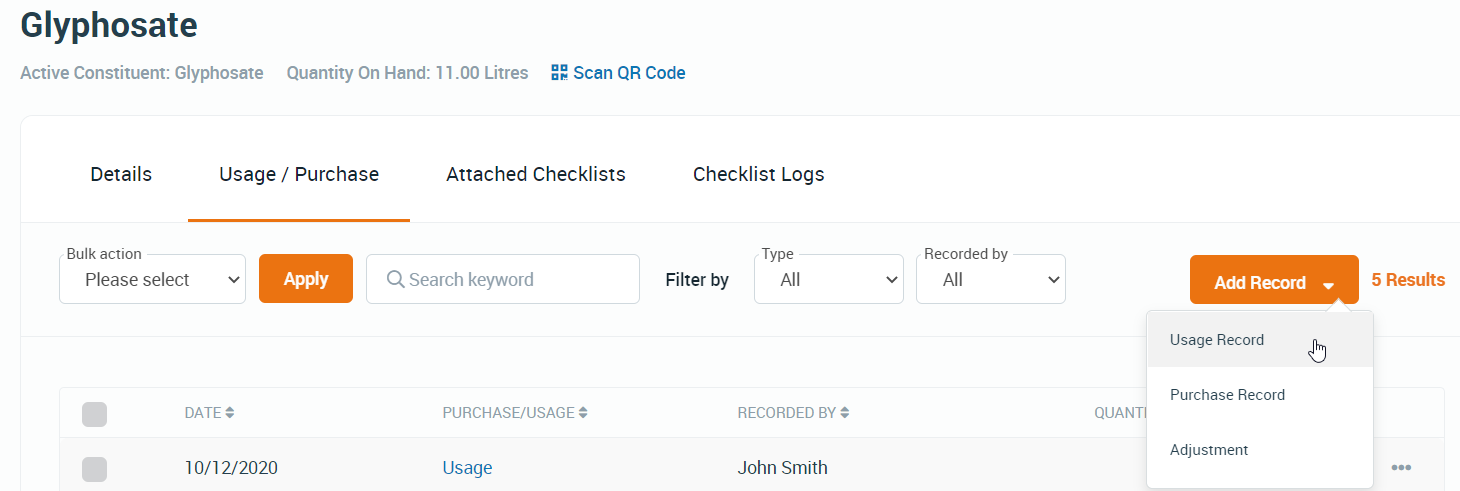Click the magnifier icon in the search box
The width and height of the screenshot is (1460, 491).
[395, 279]
